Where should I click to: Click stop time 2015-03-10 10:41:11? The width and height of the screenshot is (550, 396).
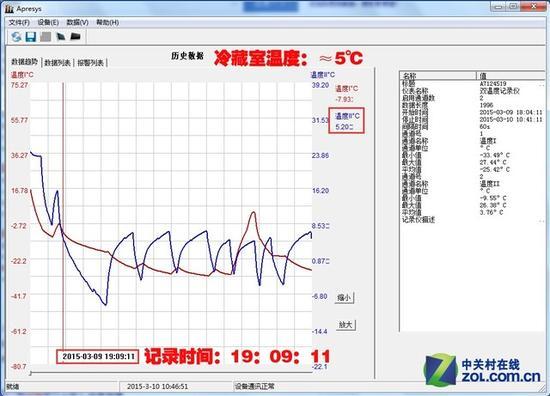(x=511, y=120)
